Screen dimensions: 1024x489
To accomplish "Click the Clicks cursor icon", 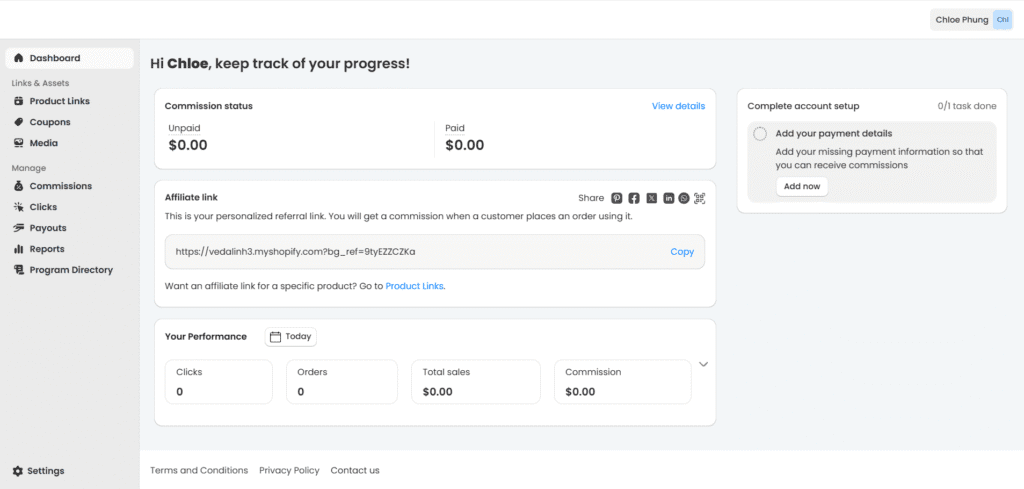I will pos(18,207).
